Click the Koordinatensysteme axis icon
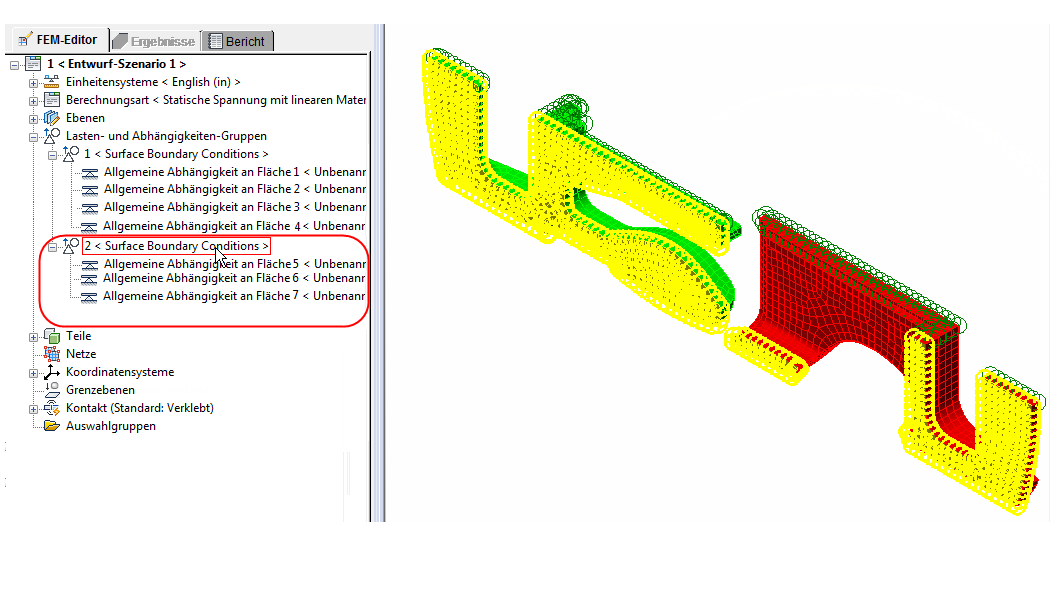 pyautogui.click(x=52, y=372)
